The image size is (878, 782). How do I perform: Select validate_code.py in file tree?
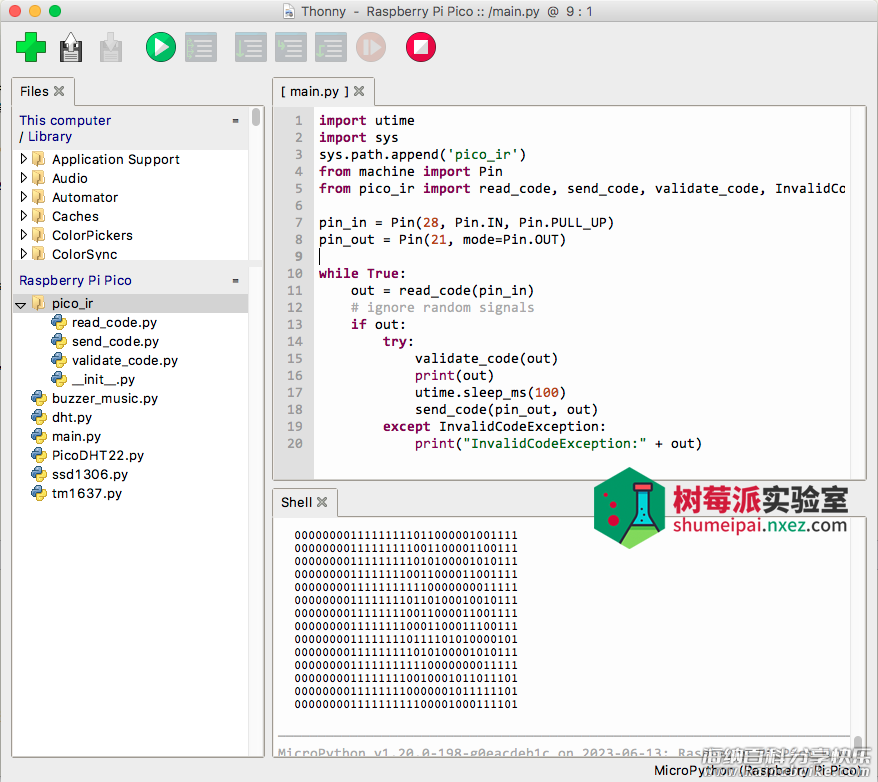(124, 360)
